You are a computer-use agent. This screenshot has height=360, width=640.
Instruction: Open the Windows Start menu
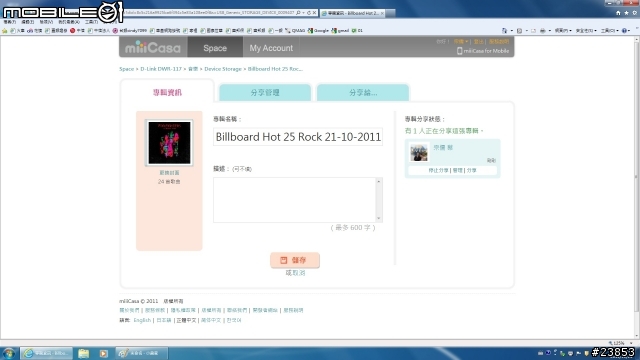(9, 353)
